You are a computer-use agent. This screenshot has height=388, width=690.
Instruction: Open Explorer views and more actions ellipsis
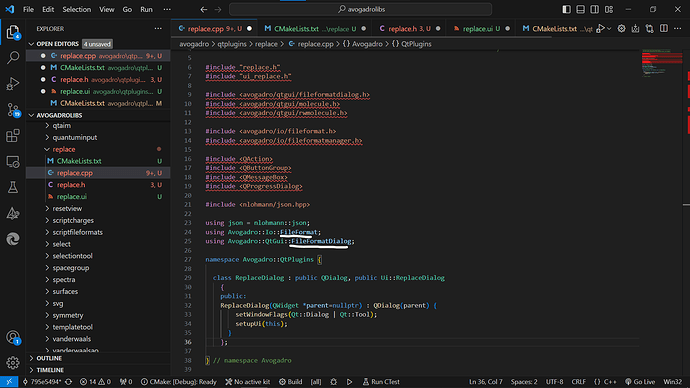pos(158,29)
